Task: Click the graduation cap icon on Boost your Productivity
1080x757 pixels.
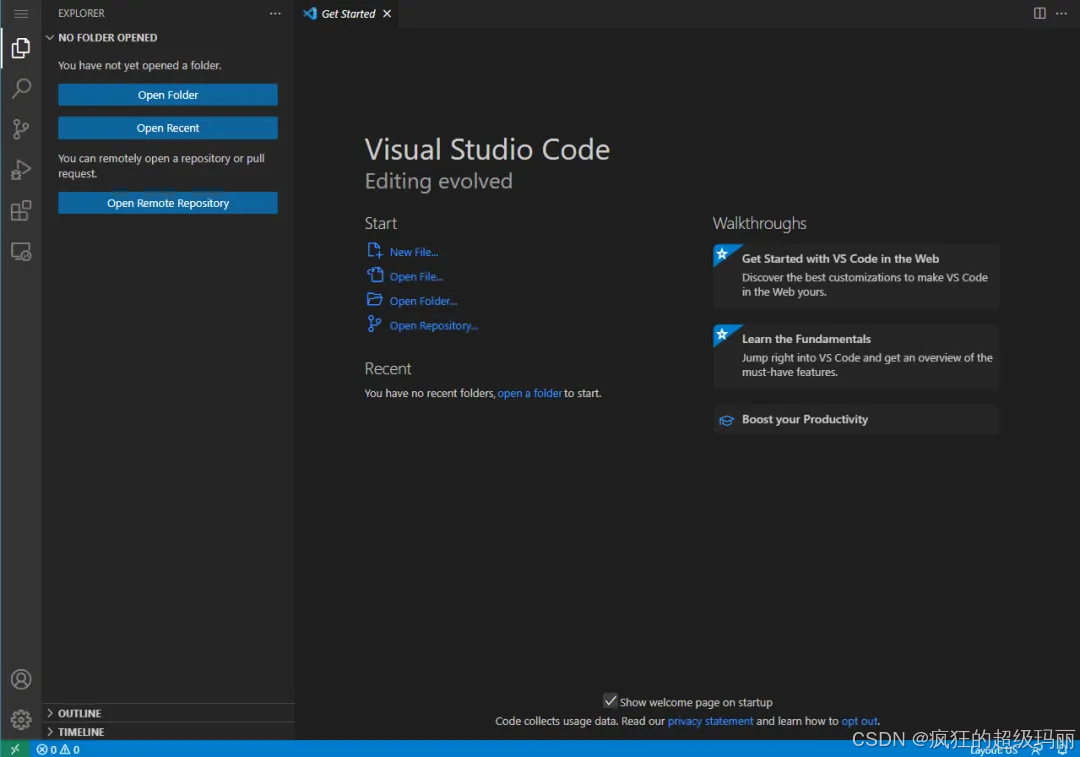Action: (726, 420)
